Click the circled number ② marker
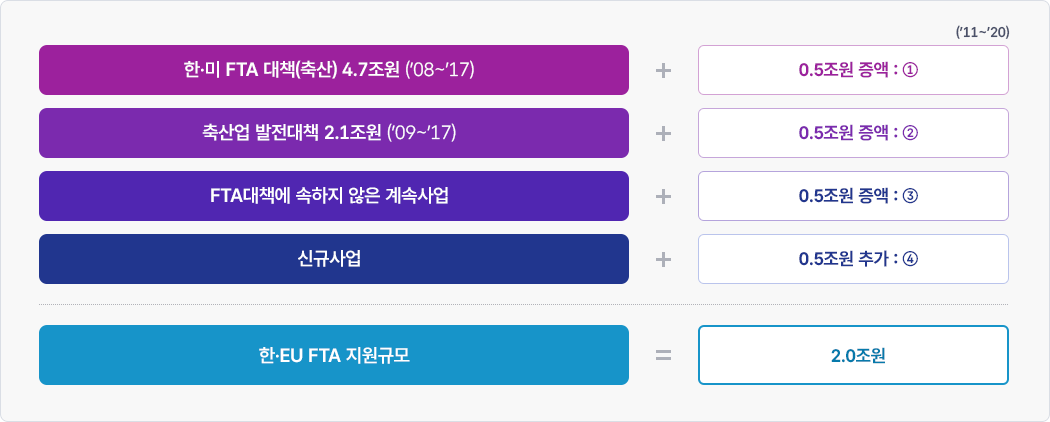1050x422 pixels. (910, 133)
